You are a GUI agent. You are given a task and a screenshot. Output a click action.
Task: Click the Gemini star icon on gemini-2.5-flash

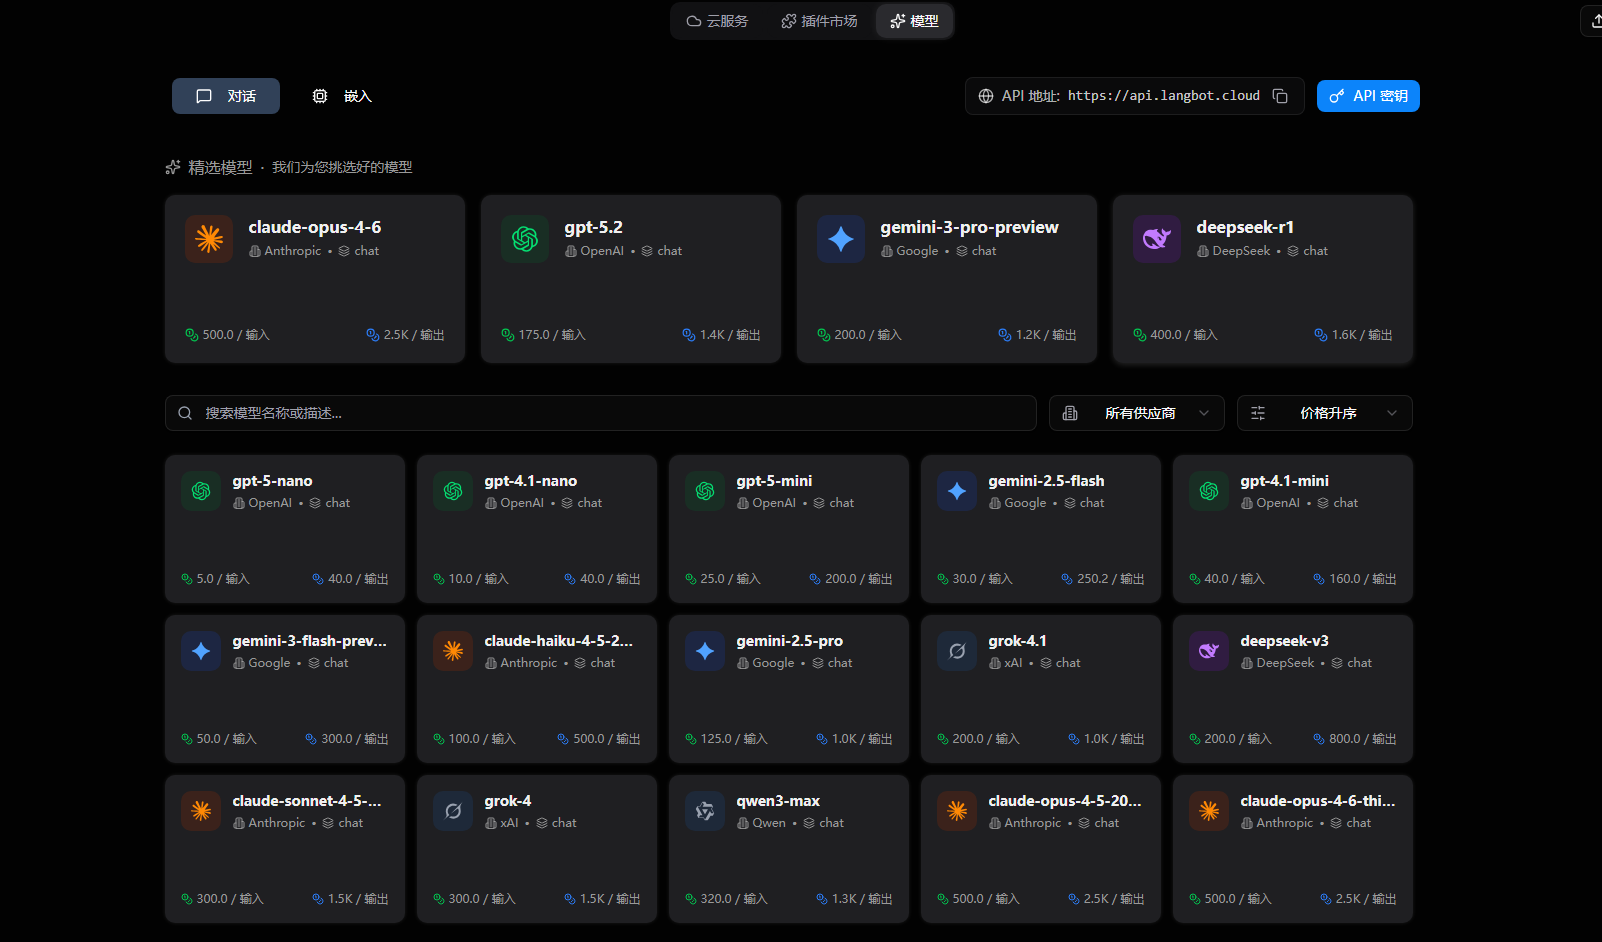click(957, 491)
